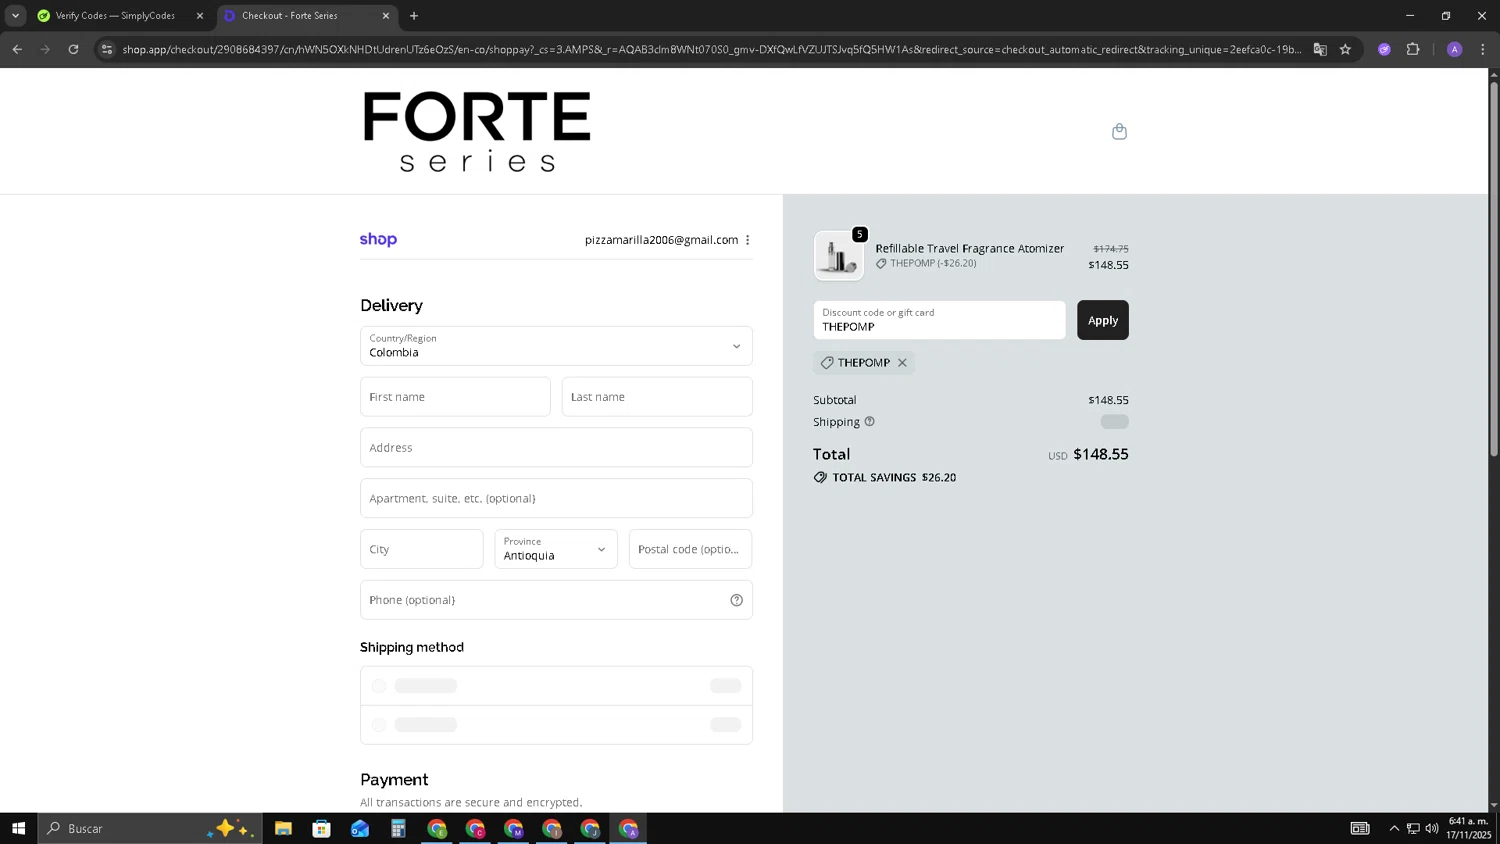Open the tab search dropdown arrow
The image size is (1500, 844).
click(x=15, y=15)
